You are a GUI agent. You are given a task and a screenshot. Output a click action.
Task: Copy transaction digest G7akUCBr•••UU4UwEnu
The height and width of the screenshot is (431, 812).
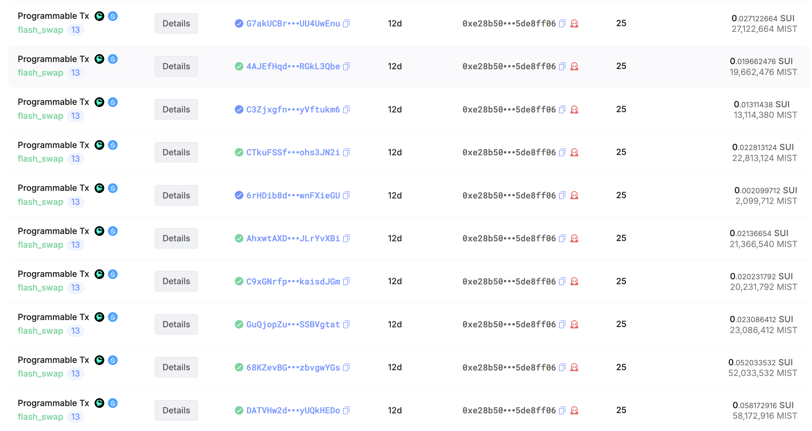tap(346, 23)
